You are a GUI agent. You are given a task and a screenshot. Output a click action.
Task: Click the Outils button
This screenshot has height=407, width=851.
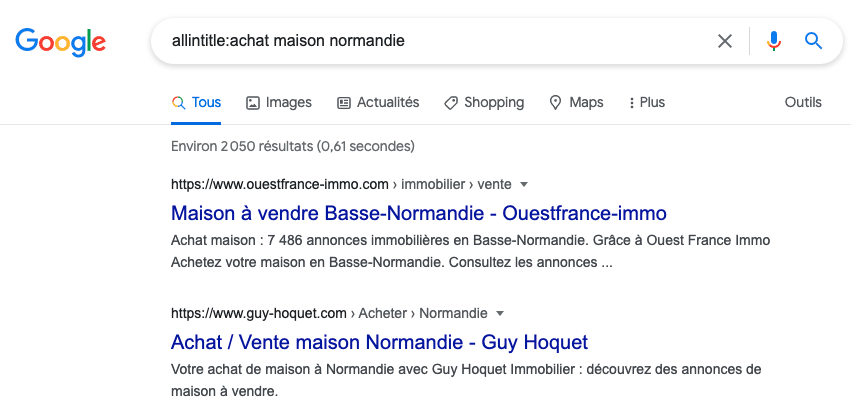click(x=803, y=103)
